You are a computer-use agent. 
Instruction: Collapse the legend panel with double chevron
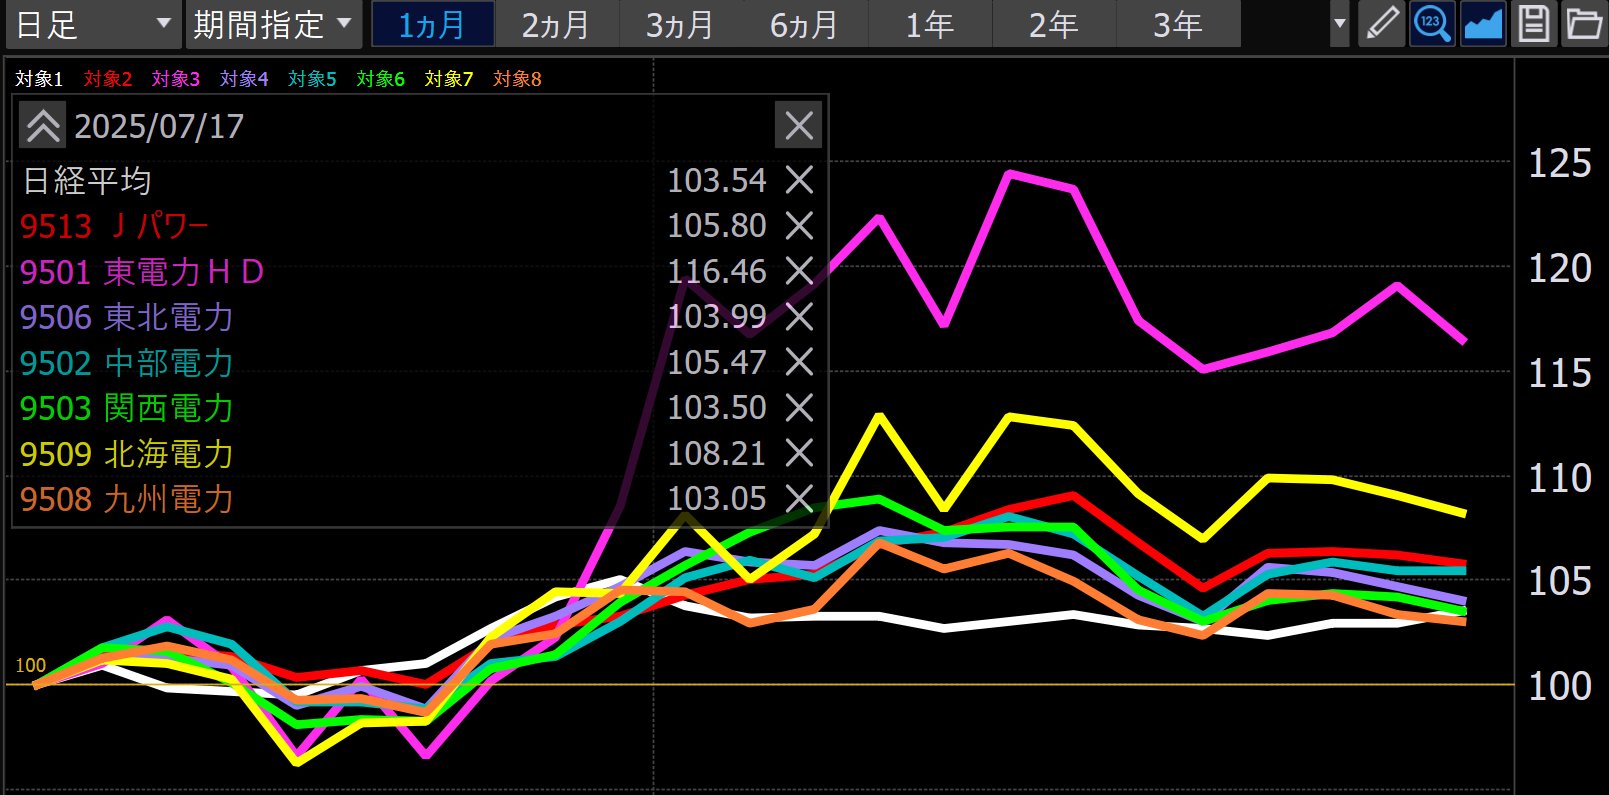pos(43,126)
